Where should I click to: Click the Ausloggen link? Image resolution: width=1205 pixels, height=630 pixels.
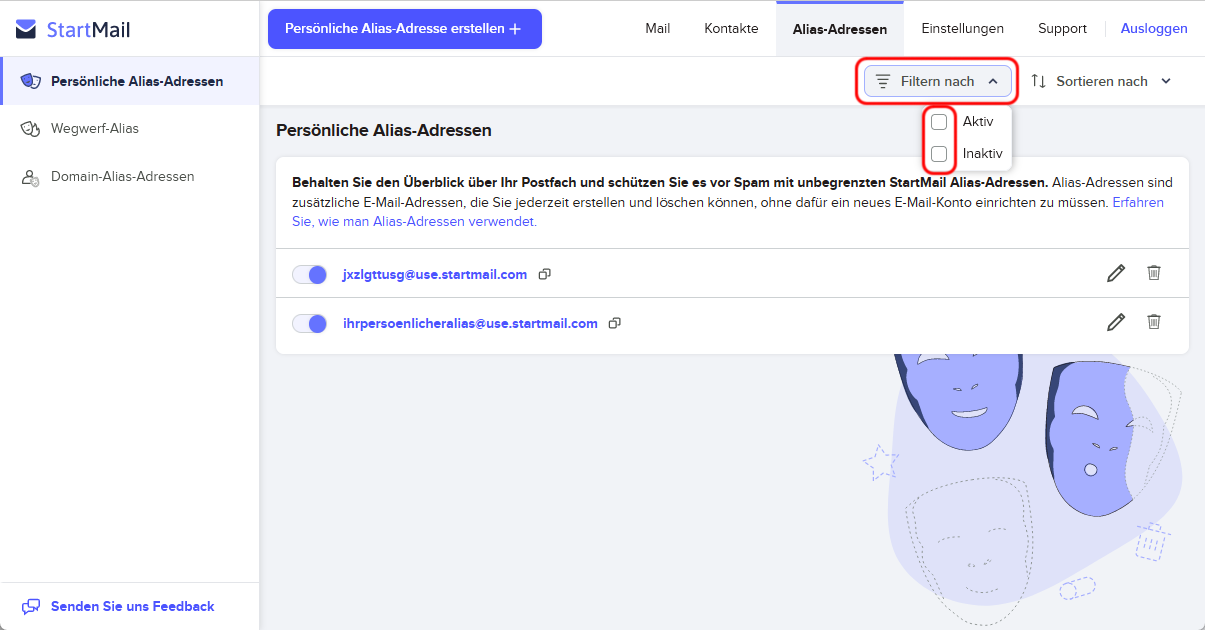[x=1154, y=29]
